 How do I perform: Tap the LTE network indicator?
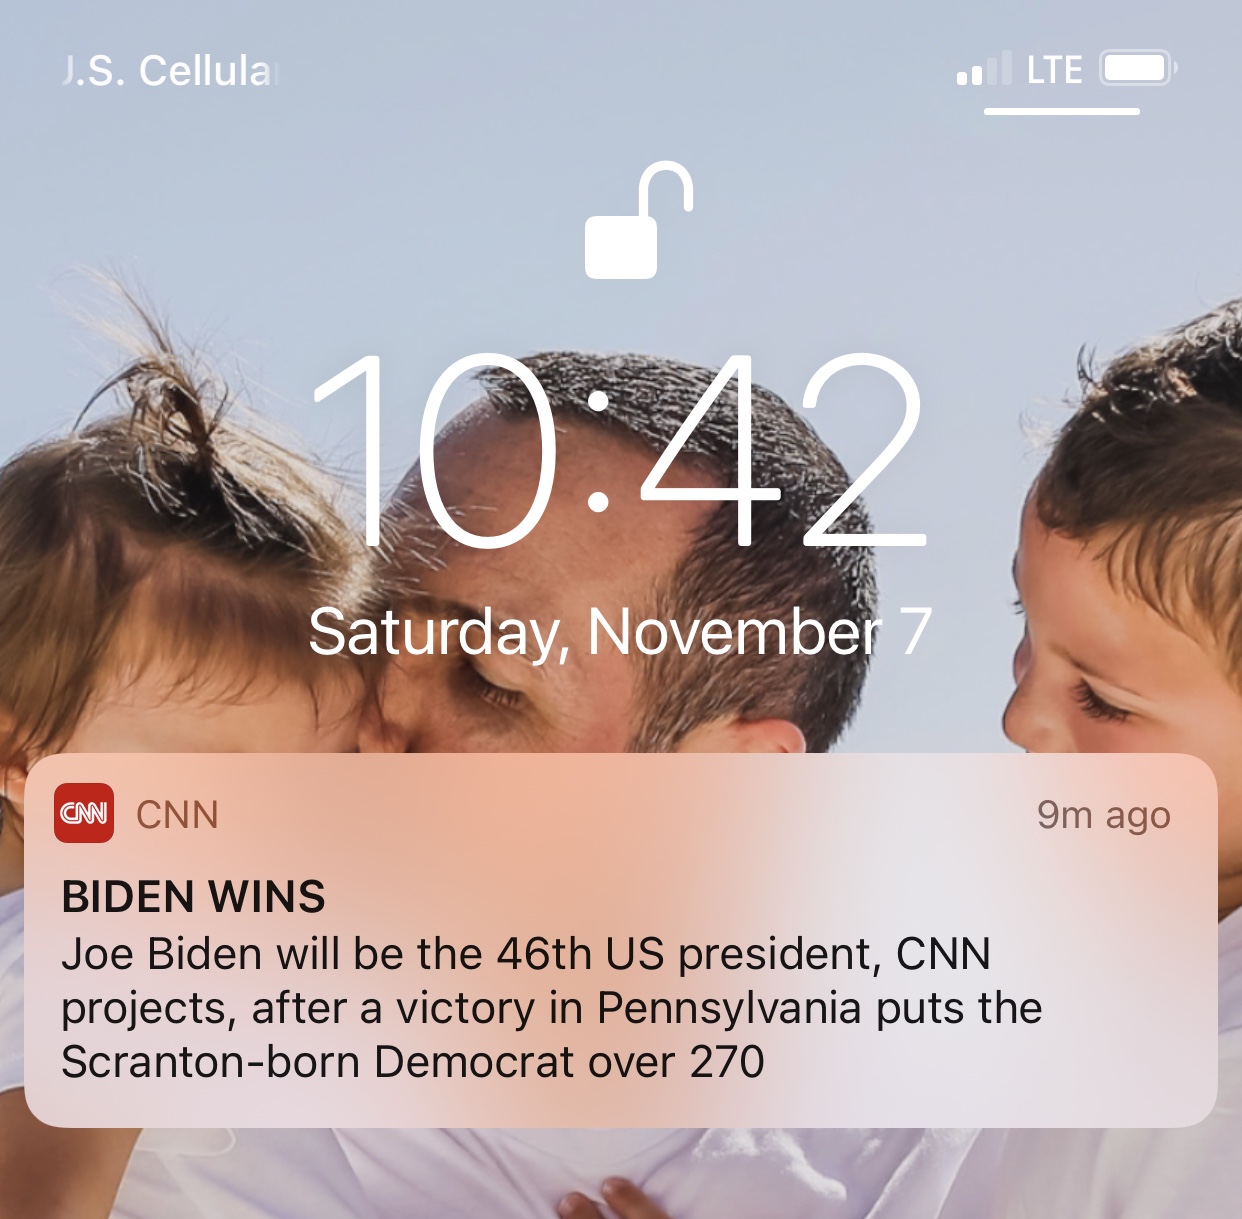pos(1055,70)
